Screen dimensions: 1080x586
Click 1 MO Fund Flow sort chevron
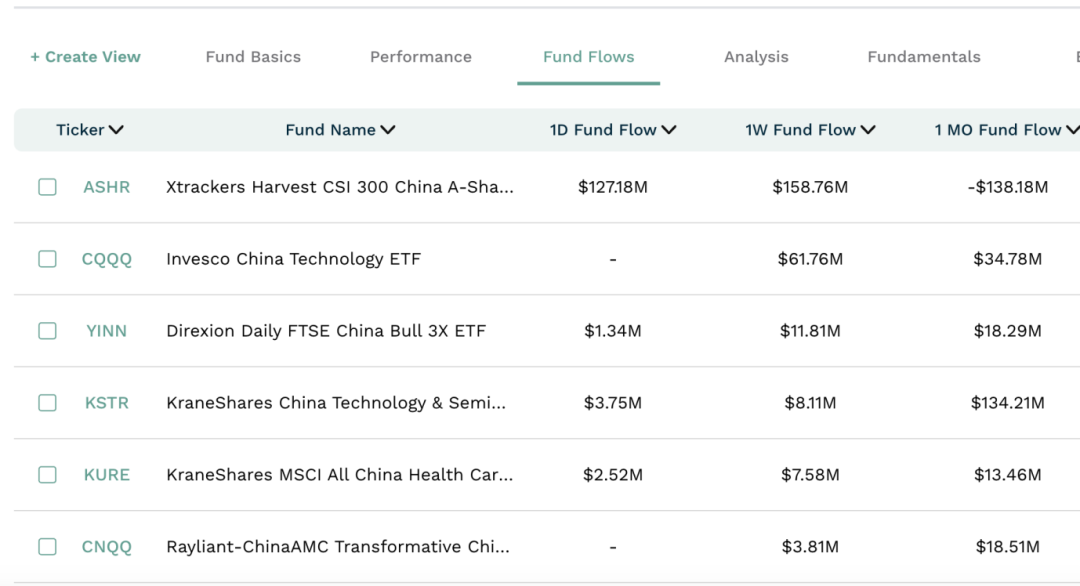[1072, 130]
